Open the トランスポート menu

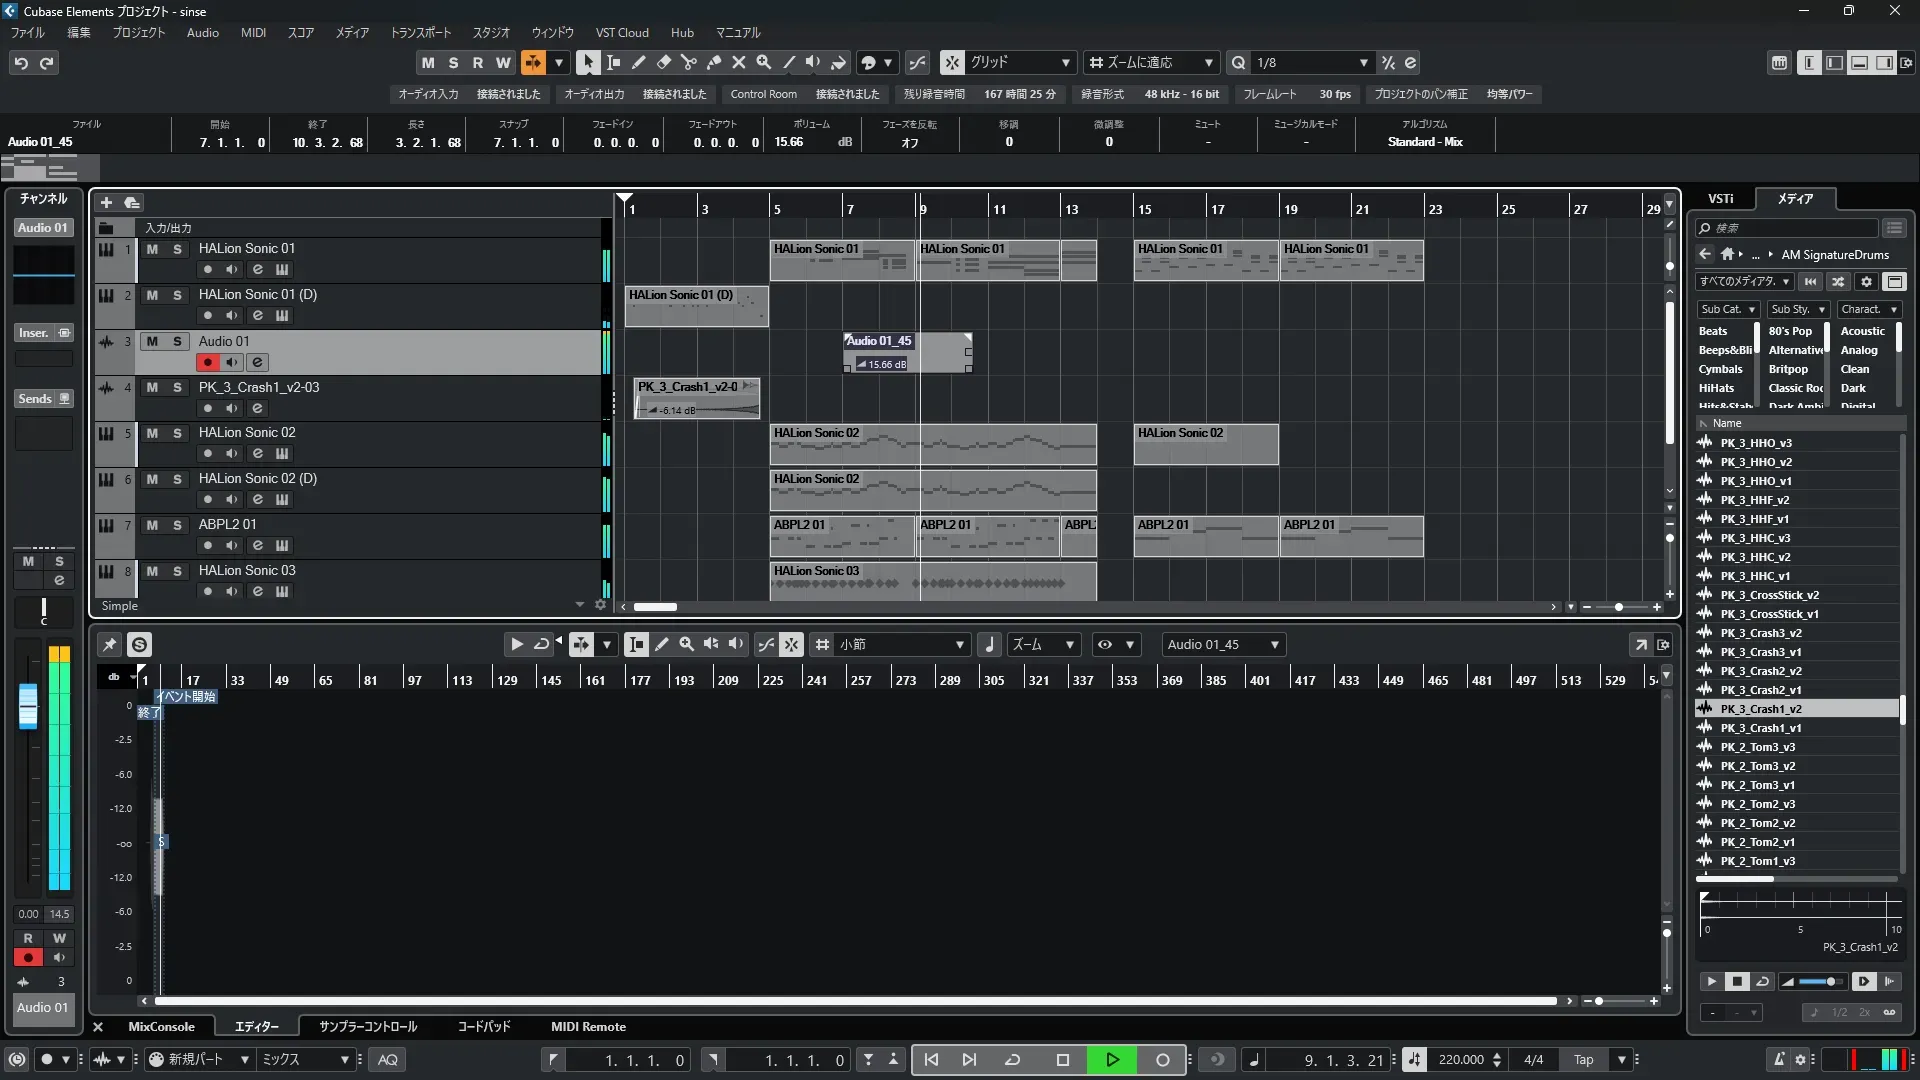(420, 32)
